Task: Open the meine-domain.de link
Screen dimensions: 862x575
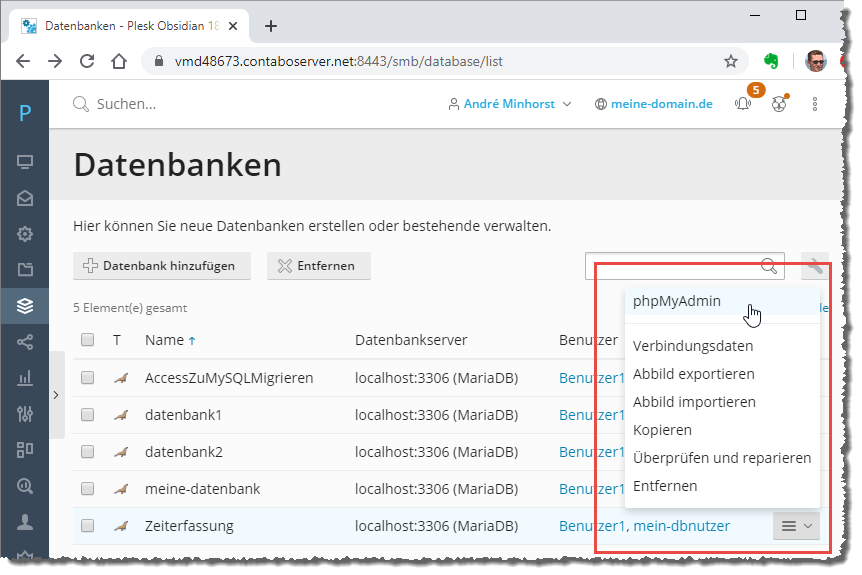Action: (x=661, y=104)
